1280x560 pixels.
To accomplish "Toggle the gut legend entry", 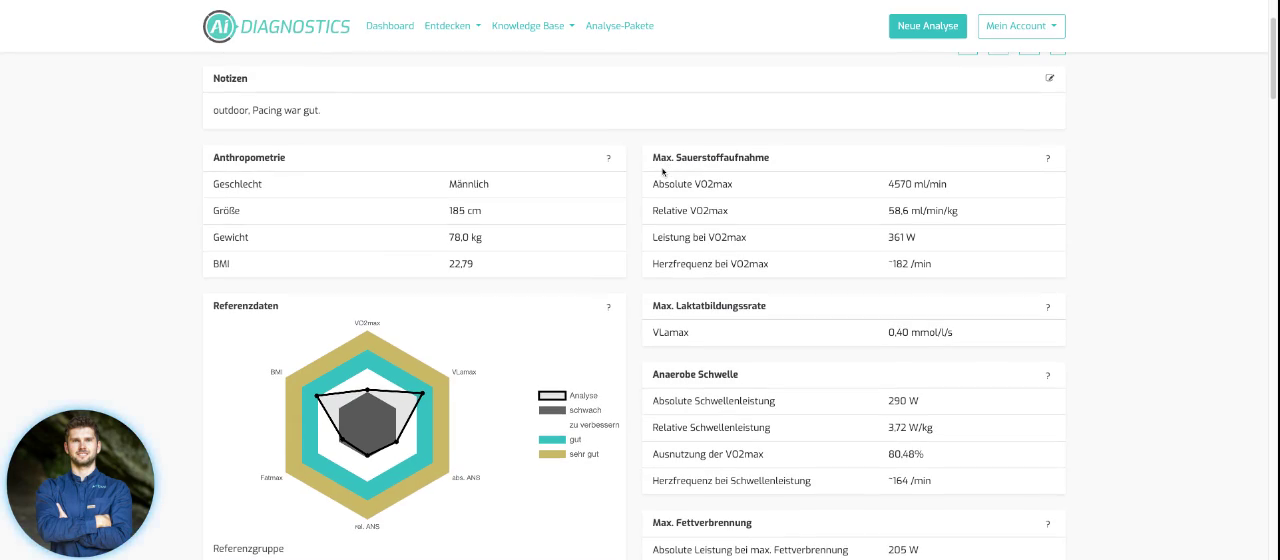I will point(559,440).
